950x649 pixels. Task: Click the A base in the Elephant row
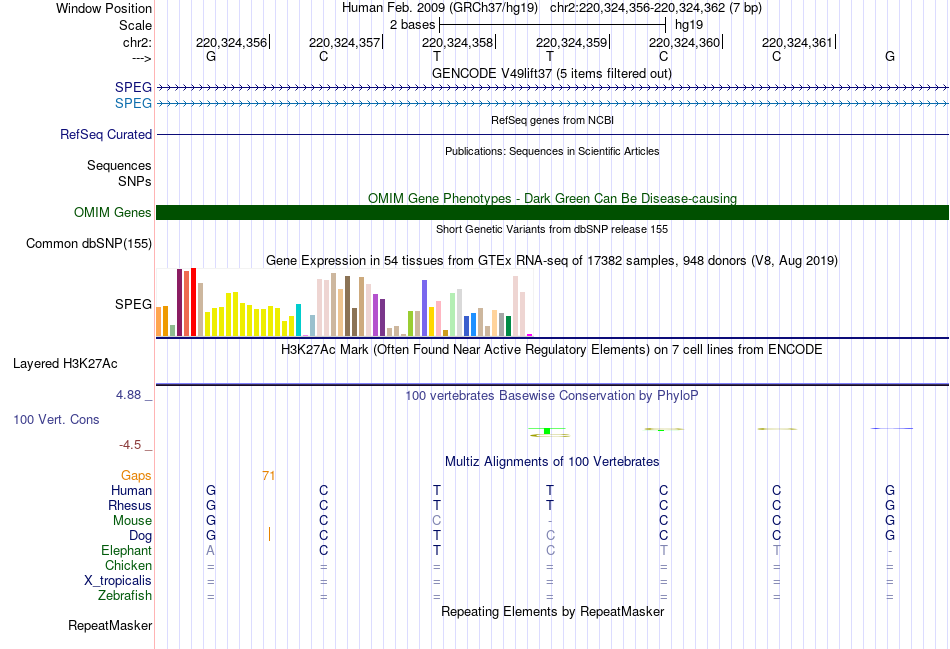[x=210, y=550]
